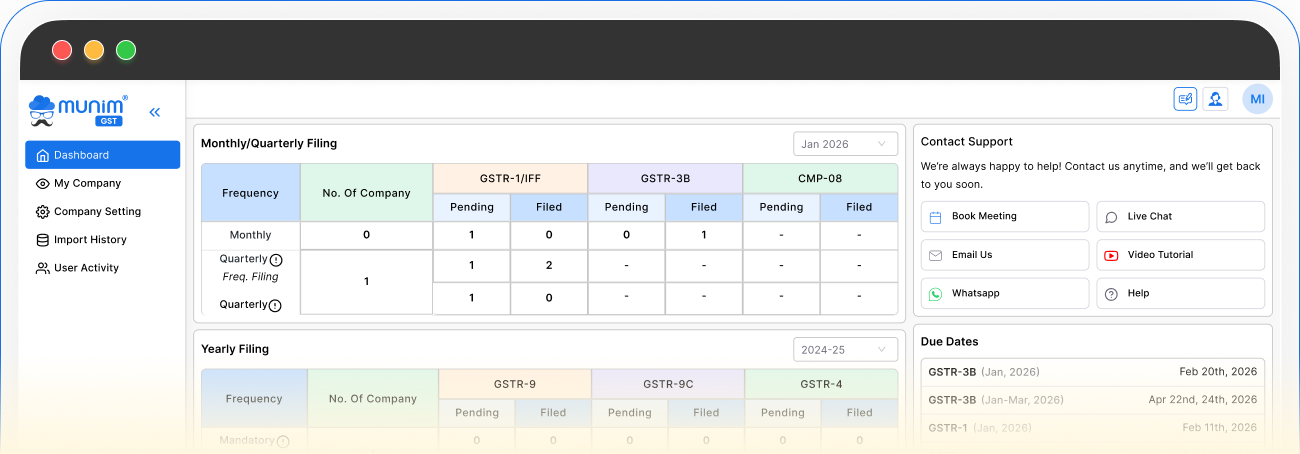The height and width of the screenshot is (454, 1300).
Task: Click the GSTR-3B column header in monthly table
Action: pos(665,179)
